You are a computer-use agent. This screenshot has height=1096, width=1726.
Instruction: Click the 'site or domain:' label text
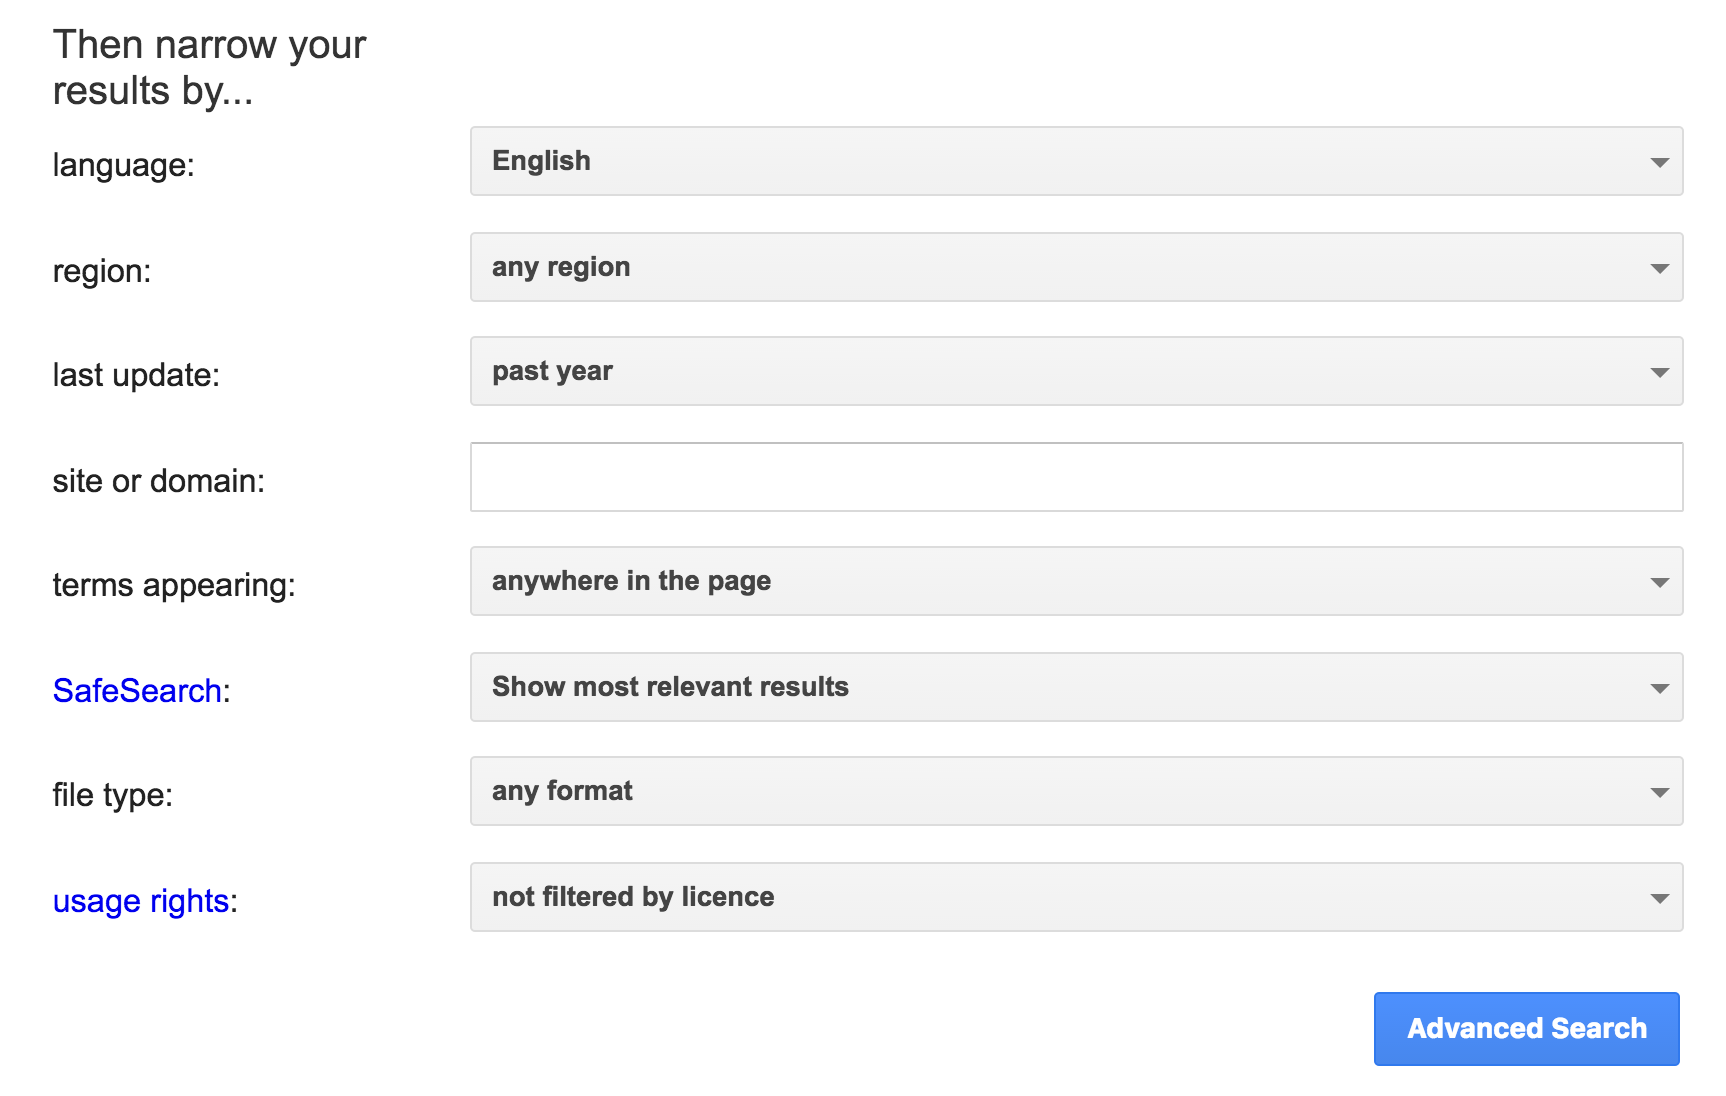tap(159, 481)
